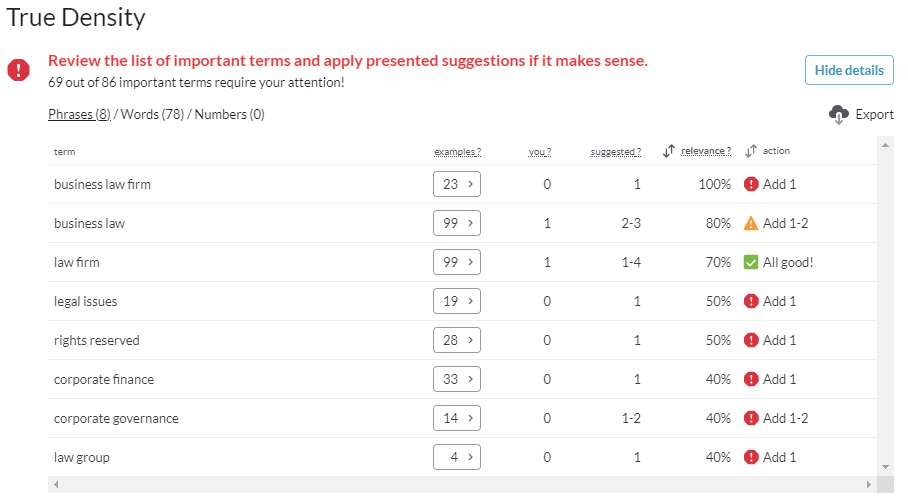Expand the 4 examples for law group
The width and height of the screenshot is (908, 504).
tap(457, 457)
